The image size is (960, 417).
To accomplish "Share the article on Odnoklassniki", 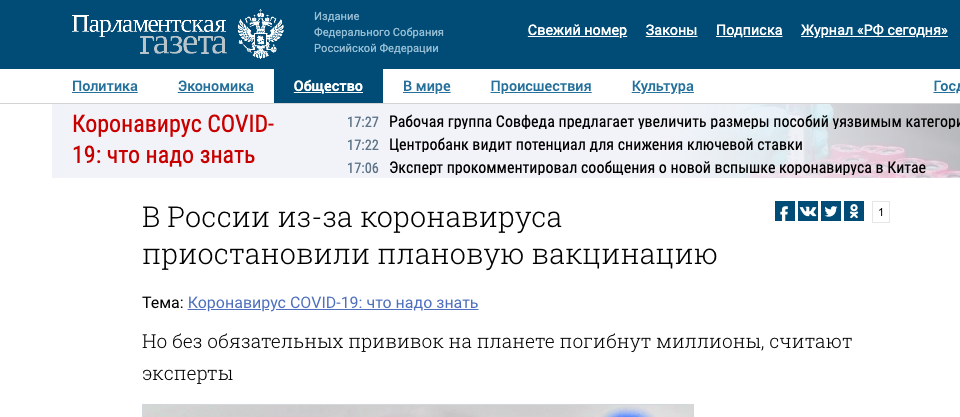I will 854,211.
